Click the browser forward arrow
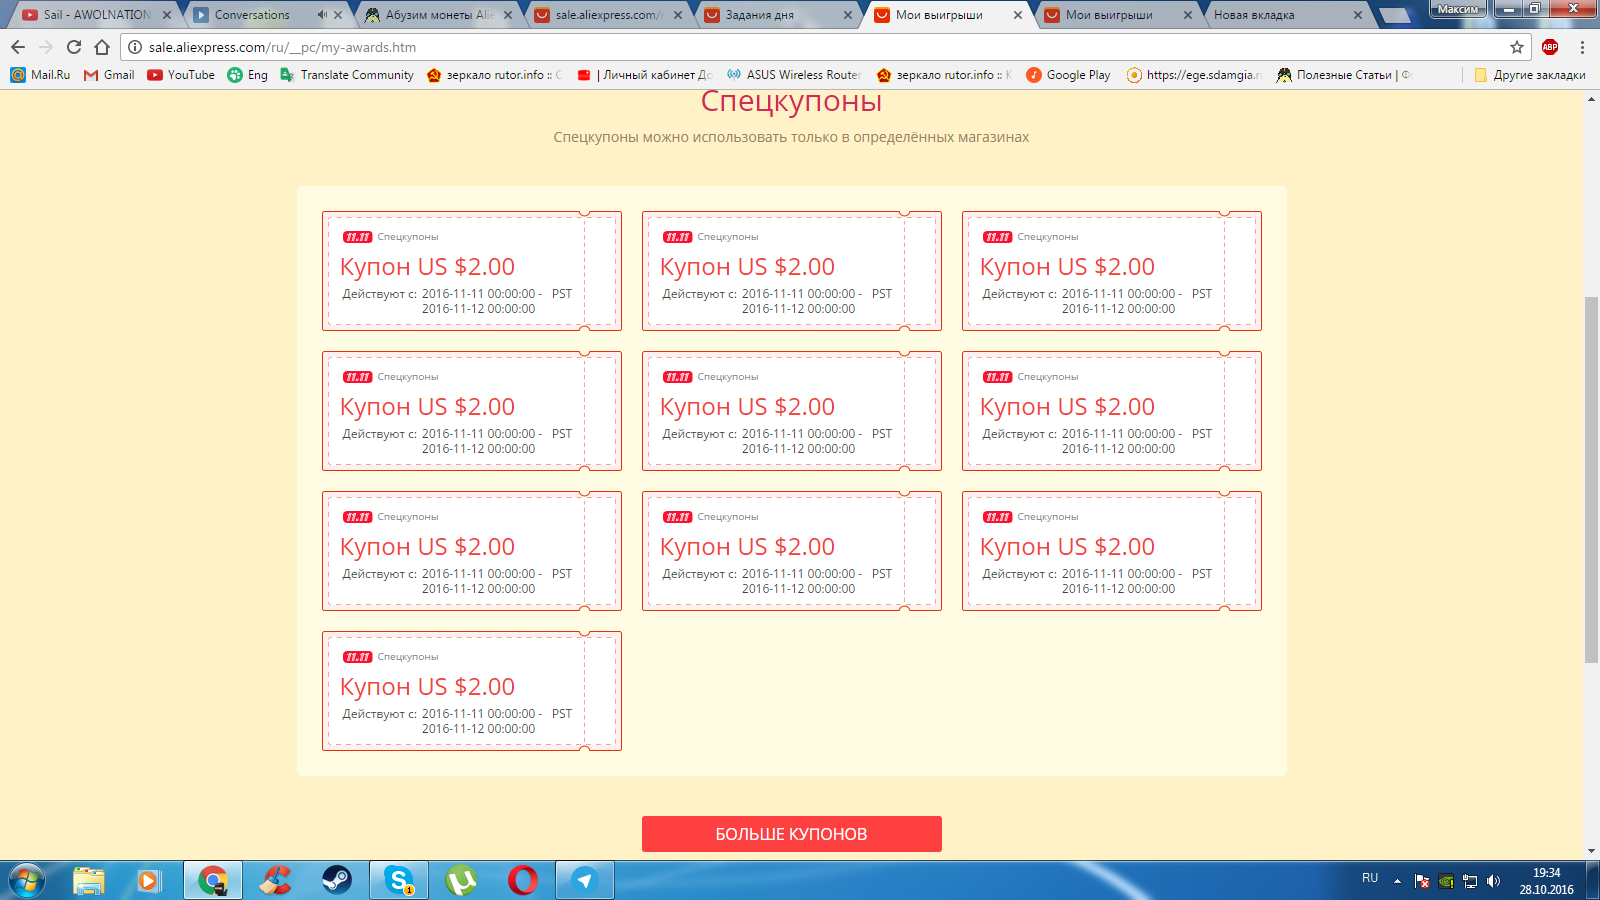This screenshot has width=1600, height=900. click(x=46, y=47)
